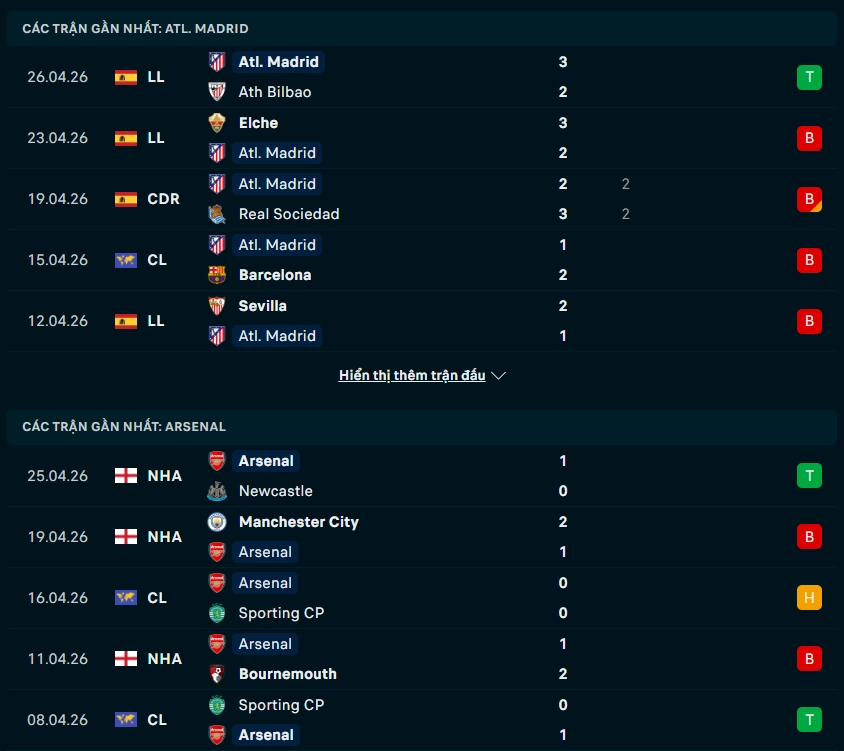Image resolution: width=844 pixels, height=751 pixels.
Task: Select the Atl. Madrid club crest
Action: (217, 61)
